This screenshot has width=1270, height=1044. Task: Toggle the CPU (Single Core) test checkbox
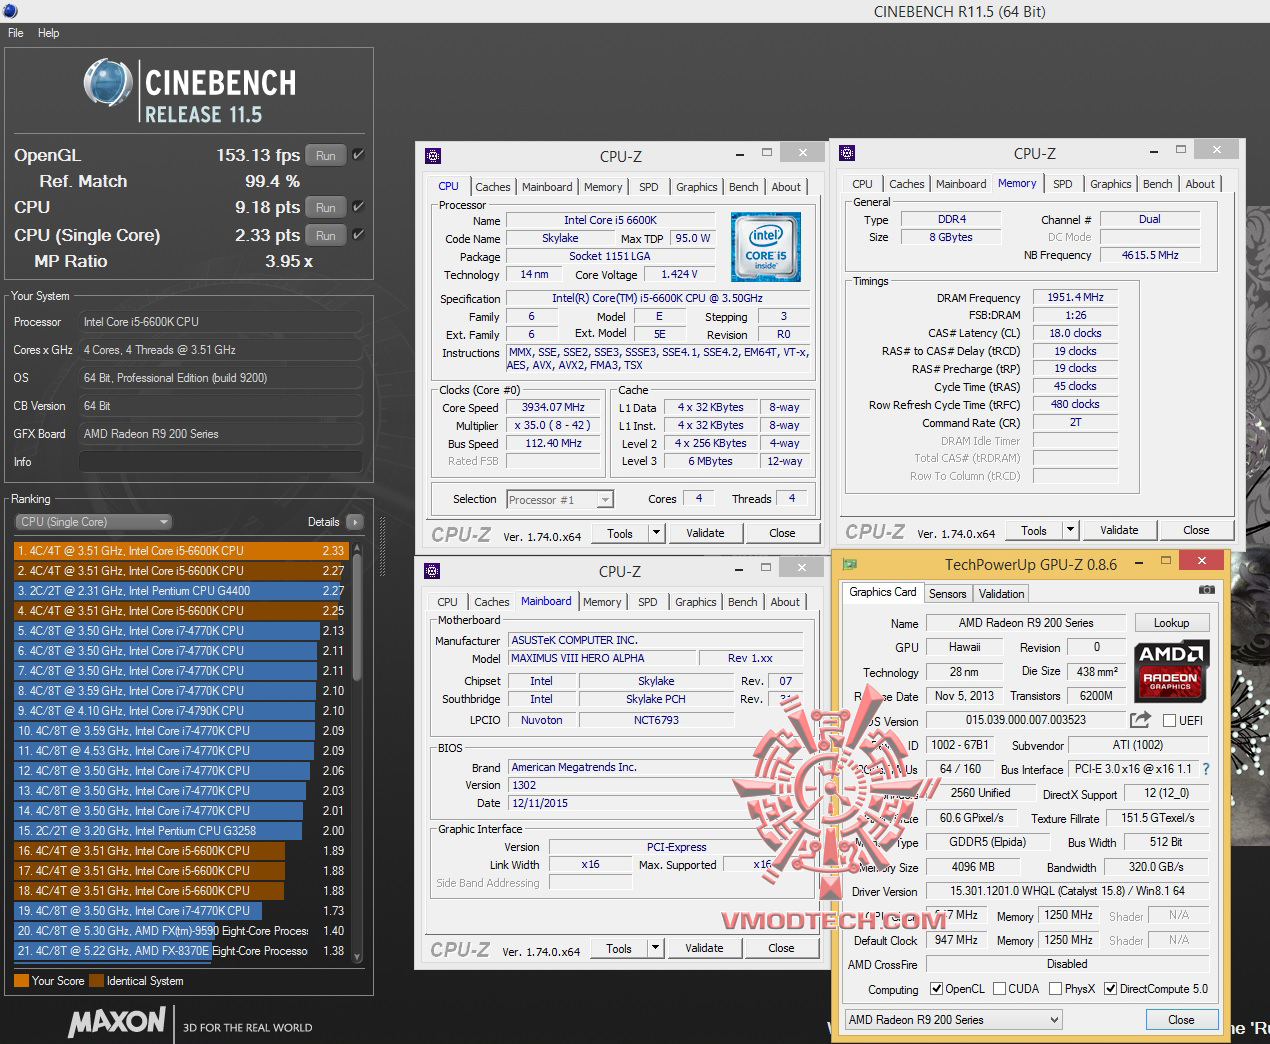[358, 235]
